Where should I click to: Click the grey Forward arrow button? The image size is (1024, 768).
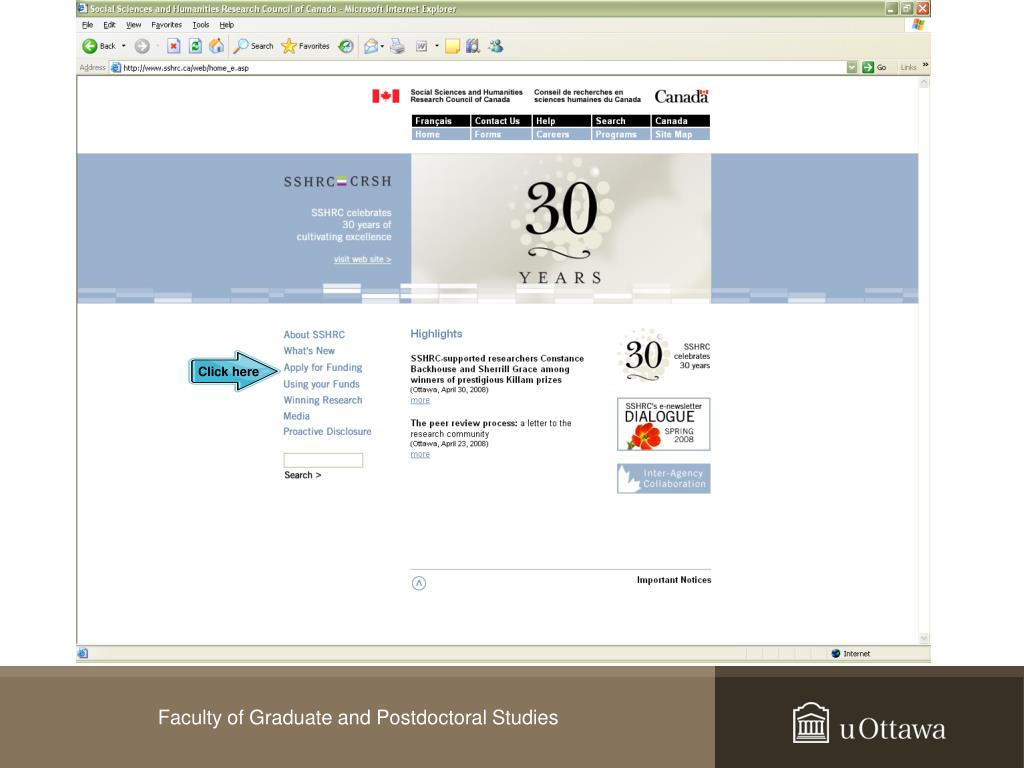[142, 46]
